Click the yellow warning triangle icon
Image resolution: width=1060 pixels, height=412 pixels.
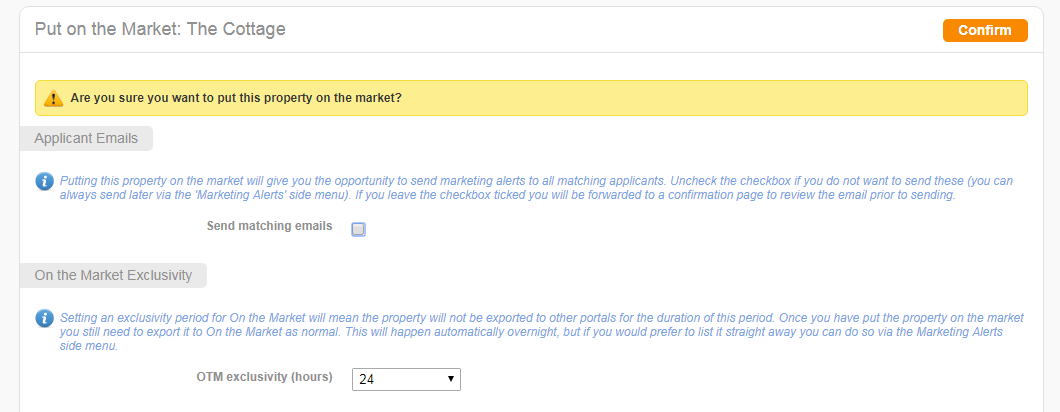(x=53, y=98)
